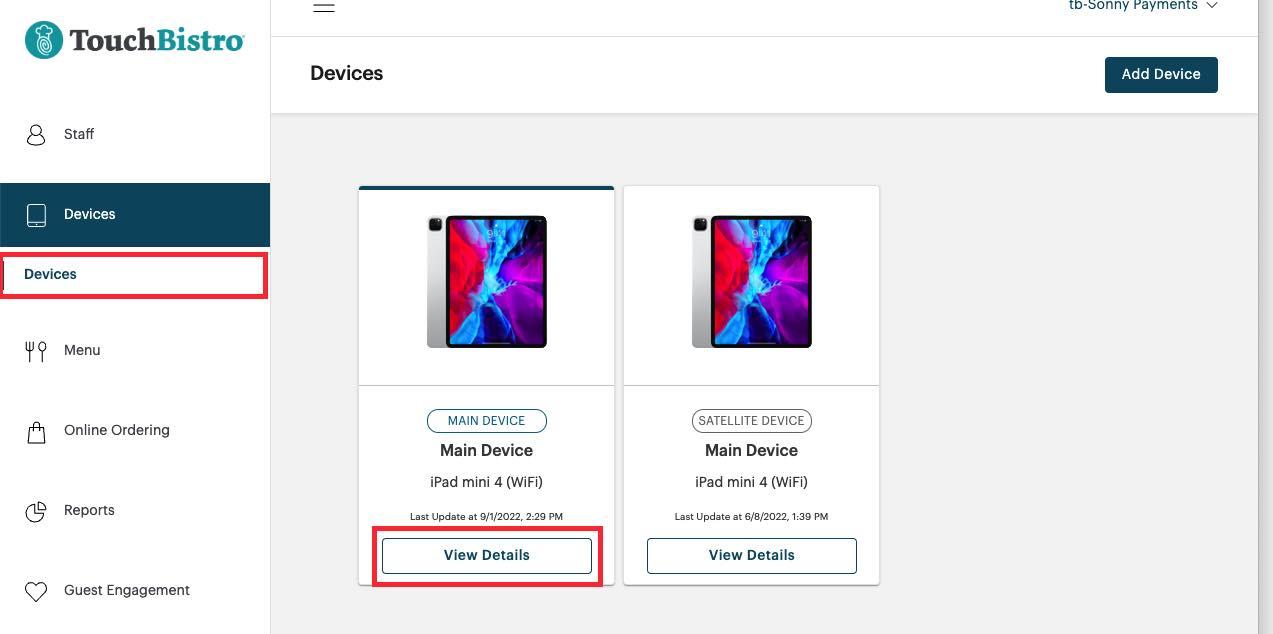Open the tb-Sonny Payments account dropdown

coord(1133,6)
